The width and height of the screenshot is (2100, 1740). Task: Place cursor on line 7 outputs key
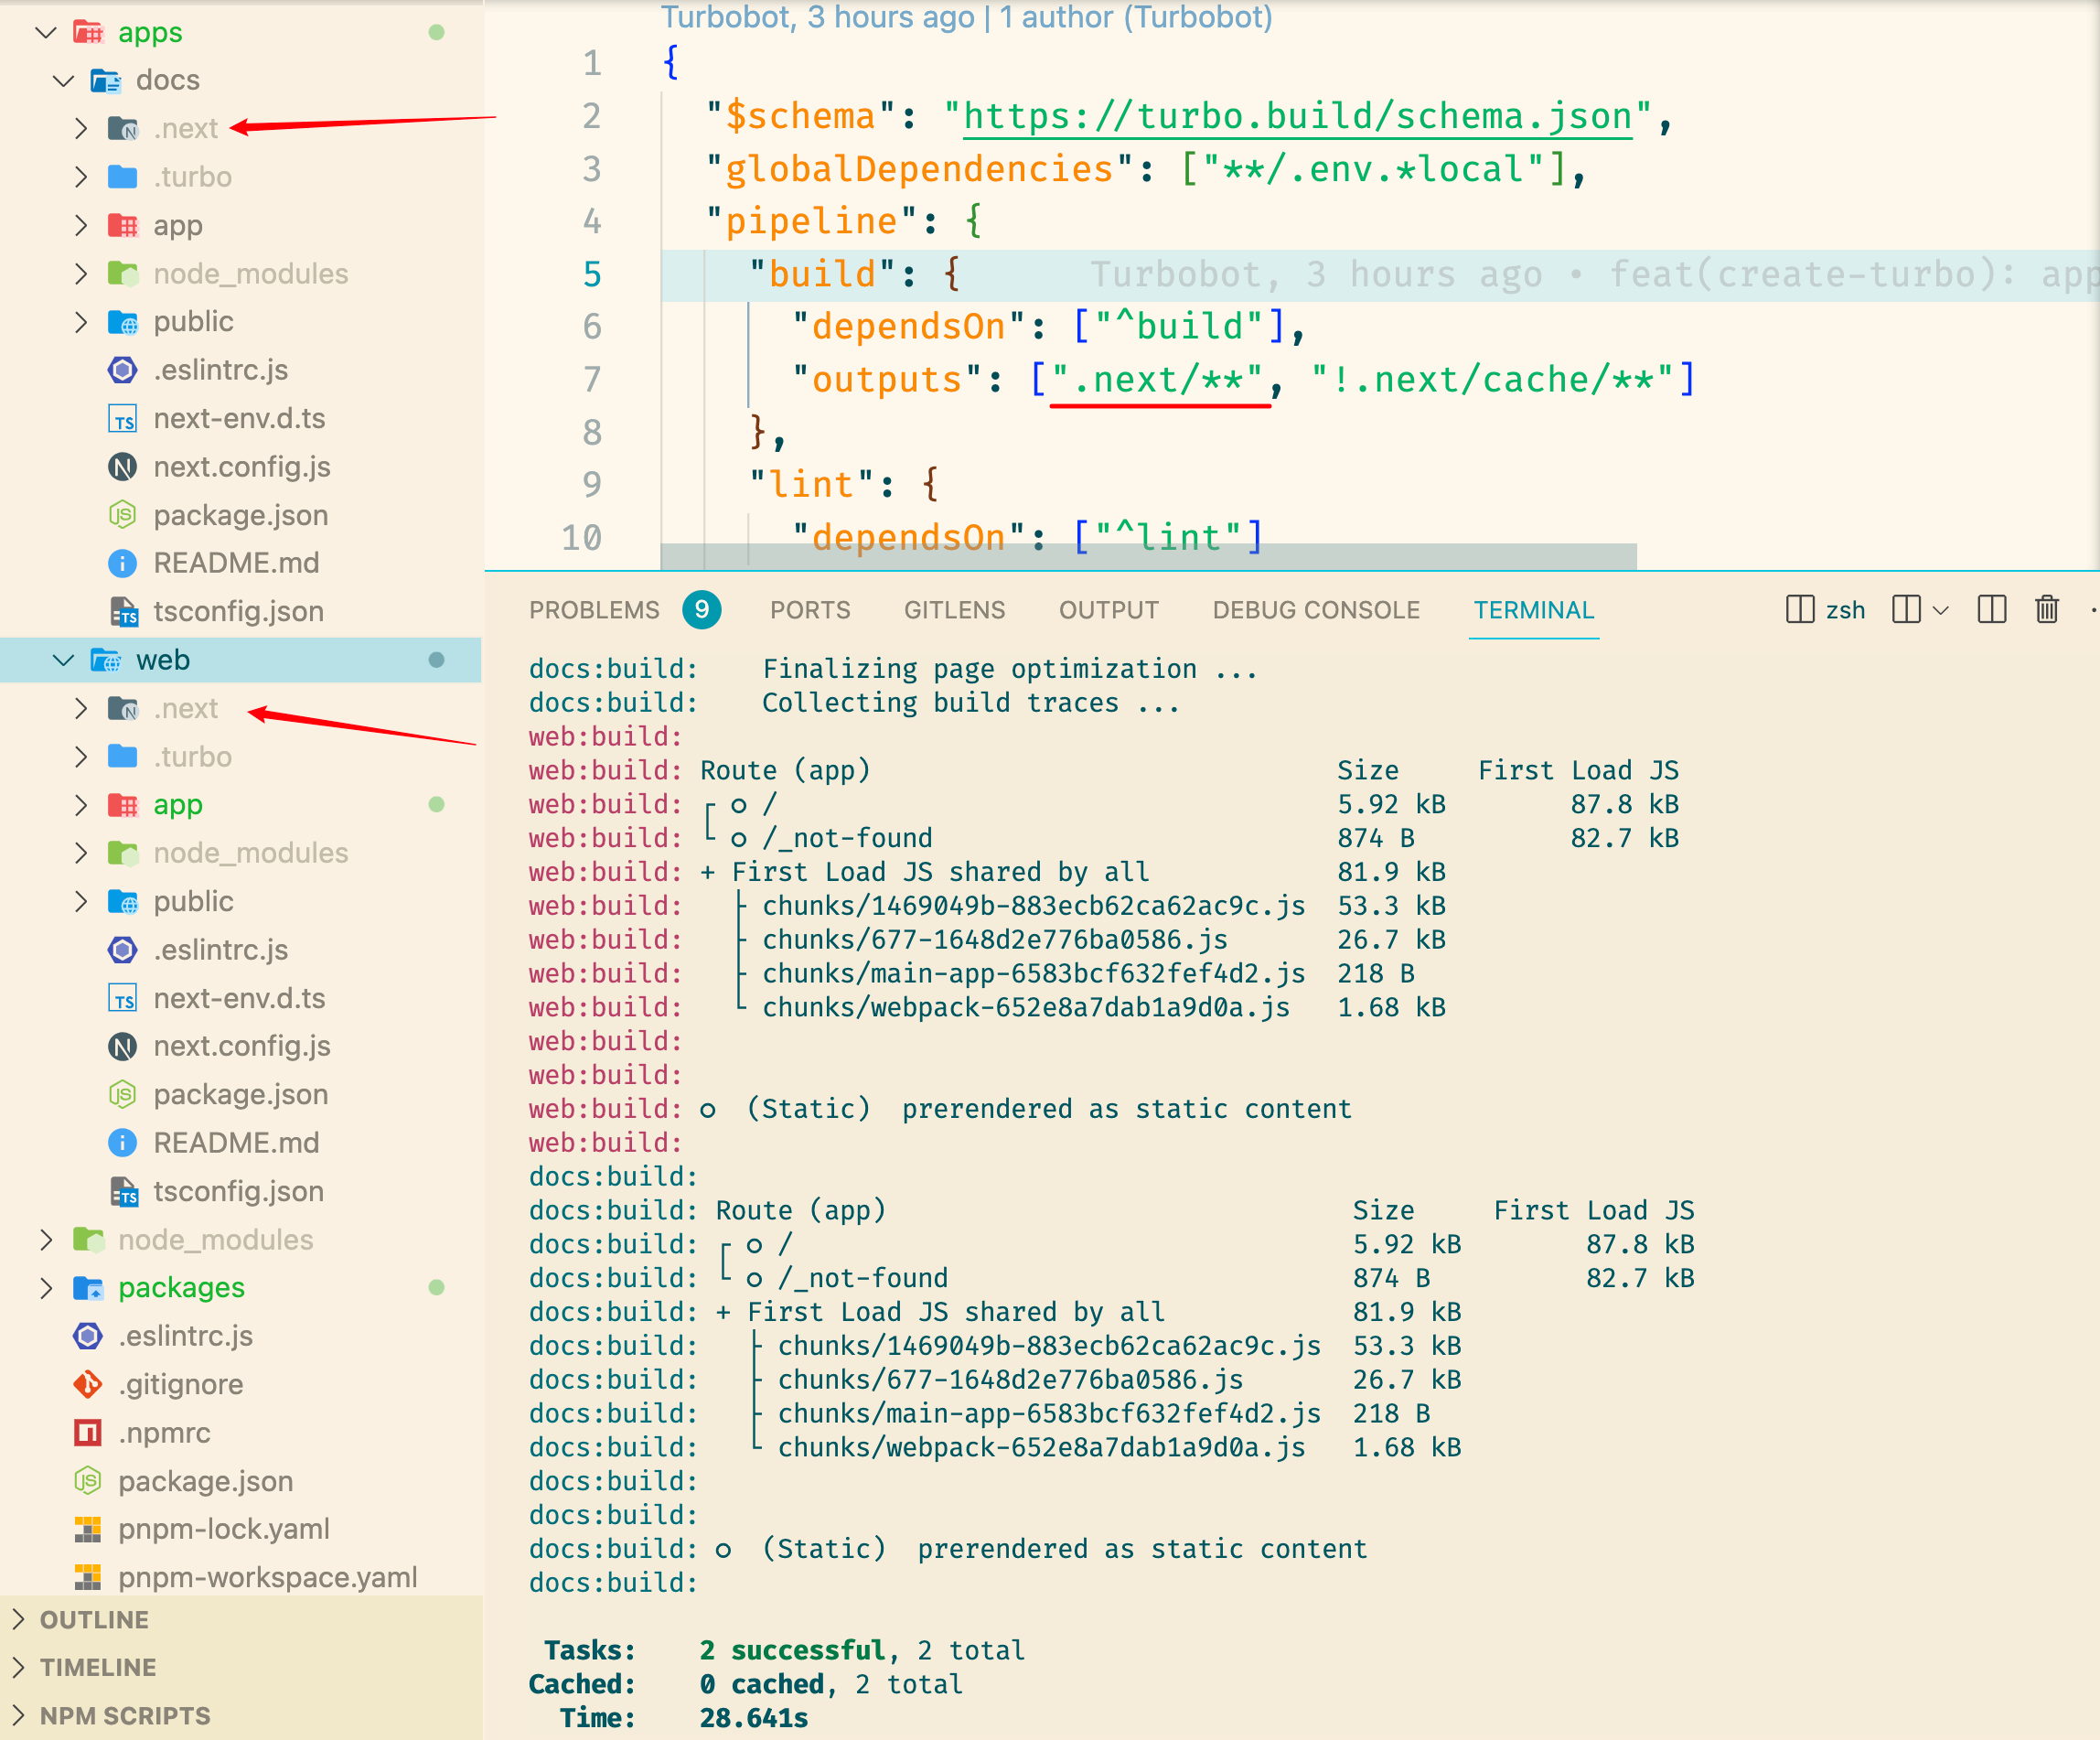[x=887, y=379]
